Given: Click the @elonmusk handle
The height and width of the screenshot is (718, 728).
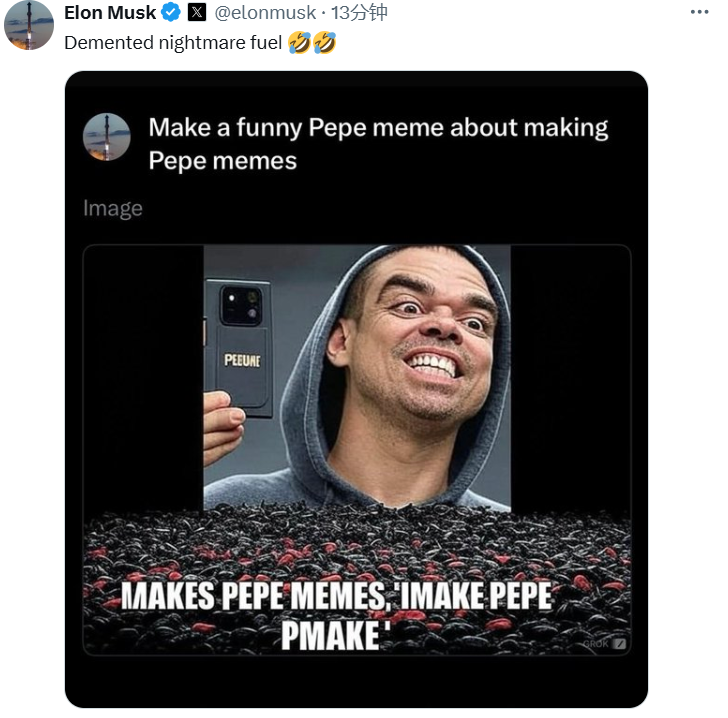Looking at the screenshot, I should [265, 13].
